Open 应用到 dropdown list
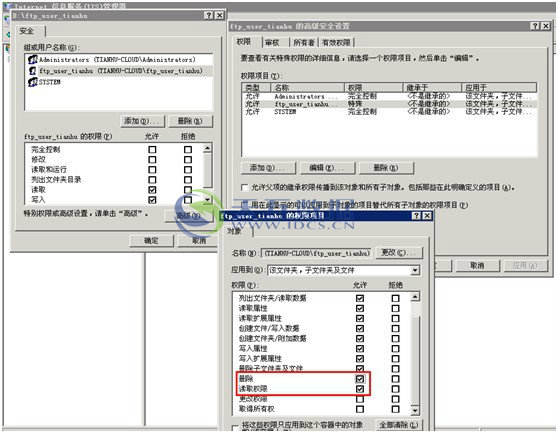Screen dimensions: 558x433 click(x=415, y=270)
